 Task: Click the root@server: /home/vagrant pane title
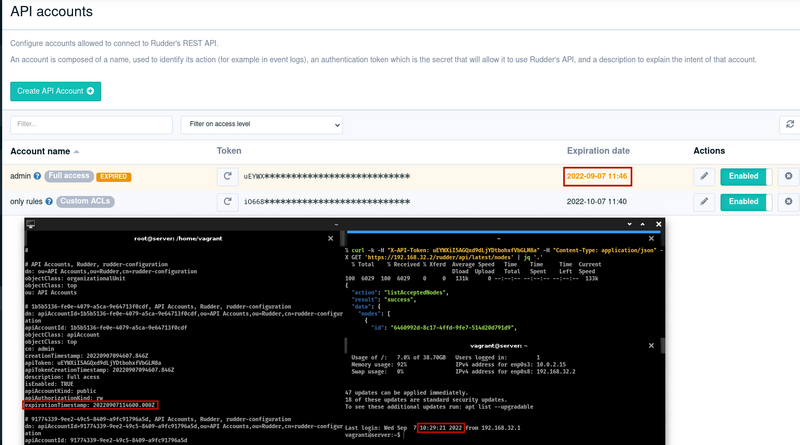pyautogui.click(x=178, y=238)
